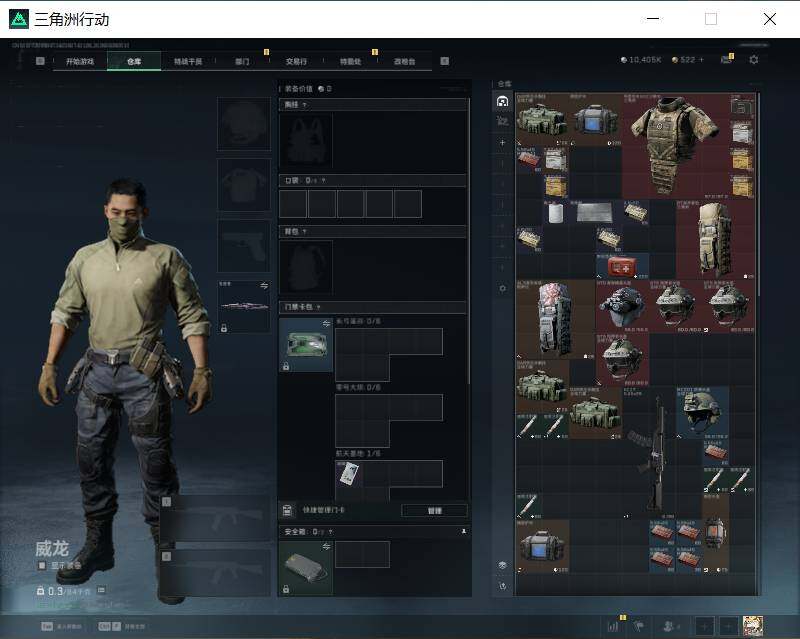800x639 pixels.
Task: Select the green keycard case item
Action: [x=306, y=345]
